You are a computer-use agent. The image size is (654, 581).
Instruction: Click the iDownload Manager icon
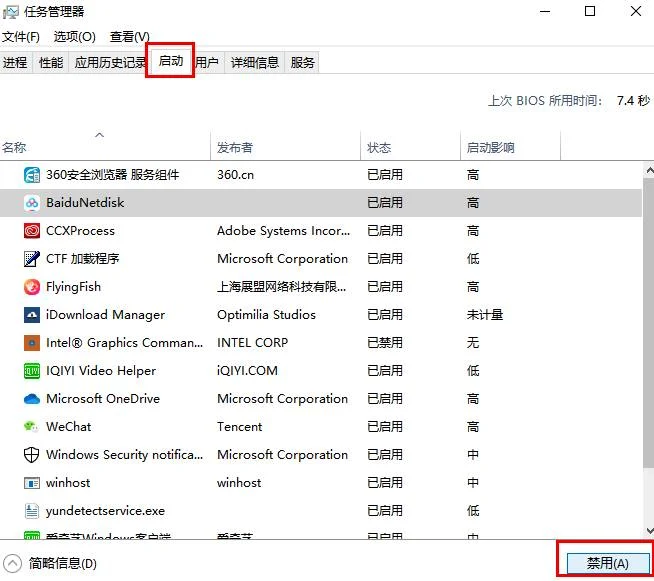coord(30,315)
